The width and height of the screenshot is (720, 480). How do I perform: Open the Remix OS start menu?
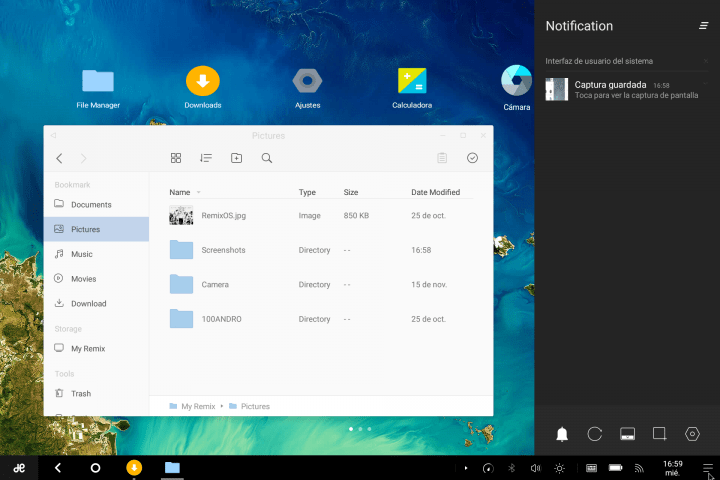tap(19, 468)
